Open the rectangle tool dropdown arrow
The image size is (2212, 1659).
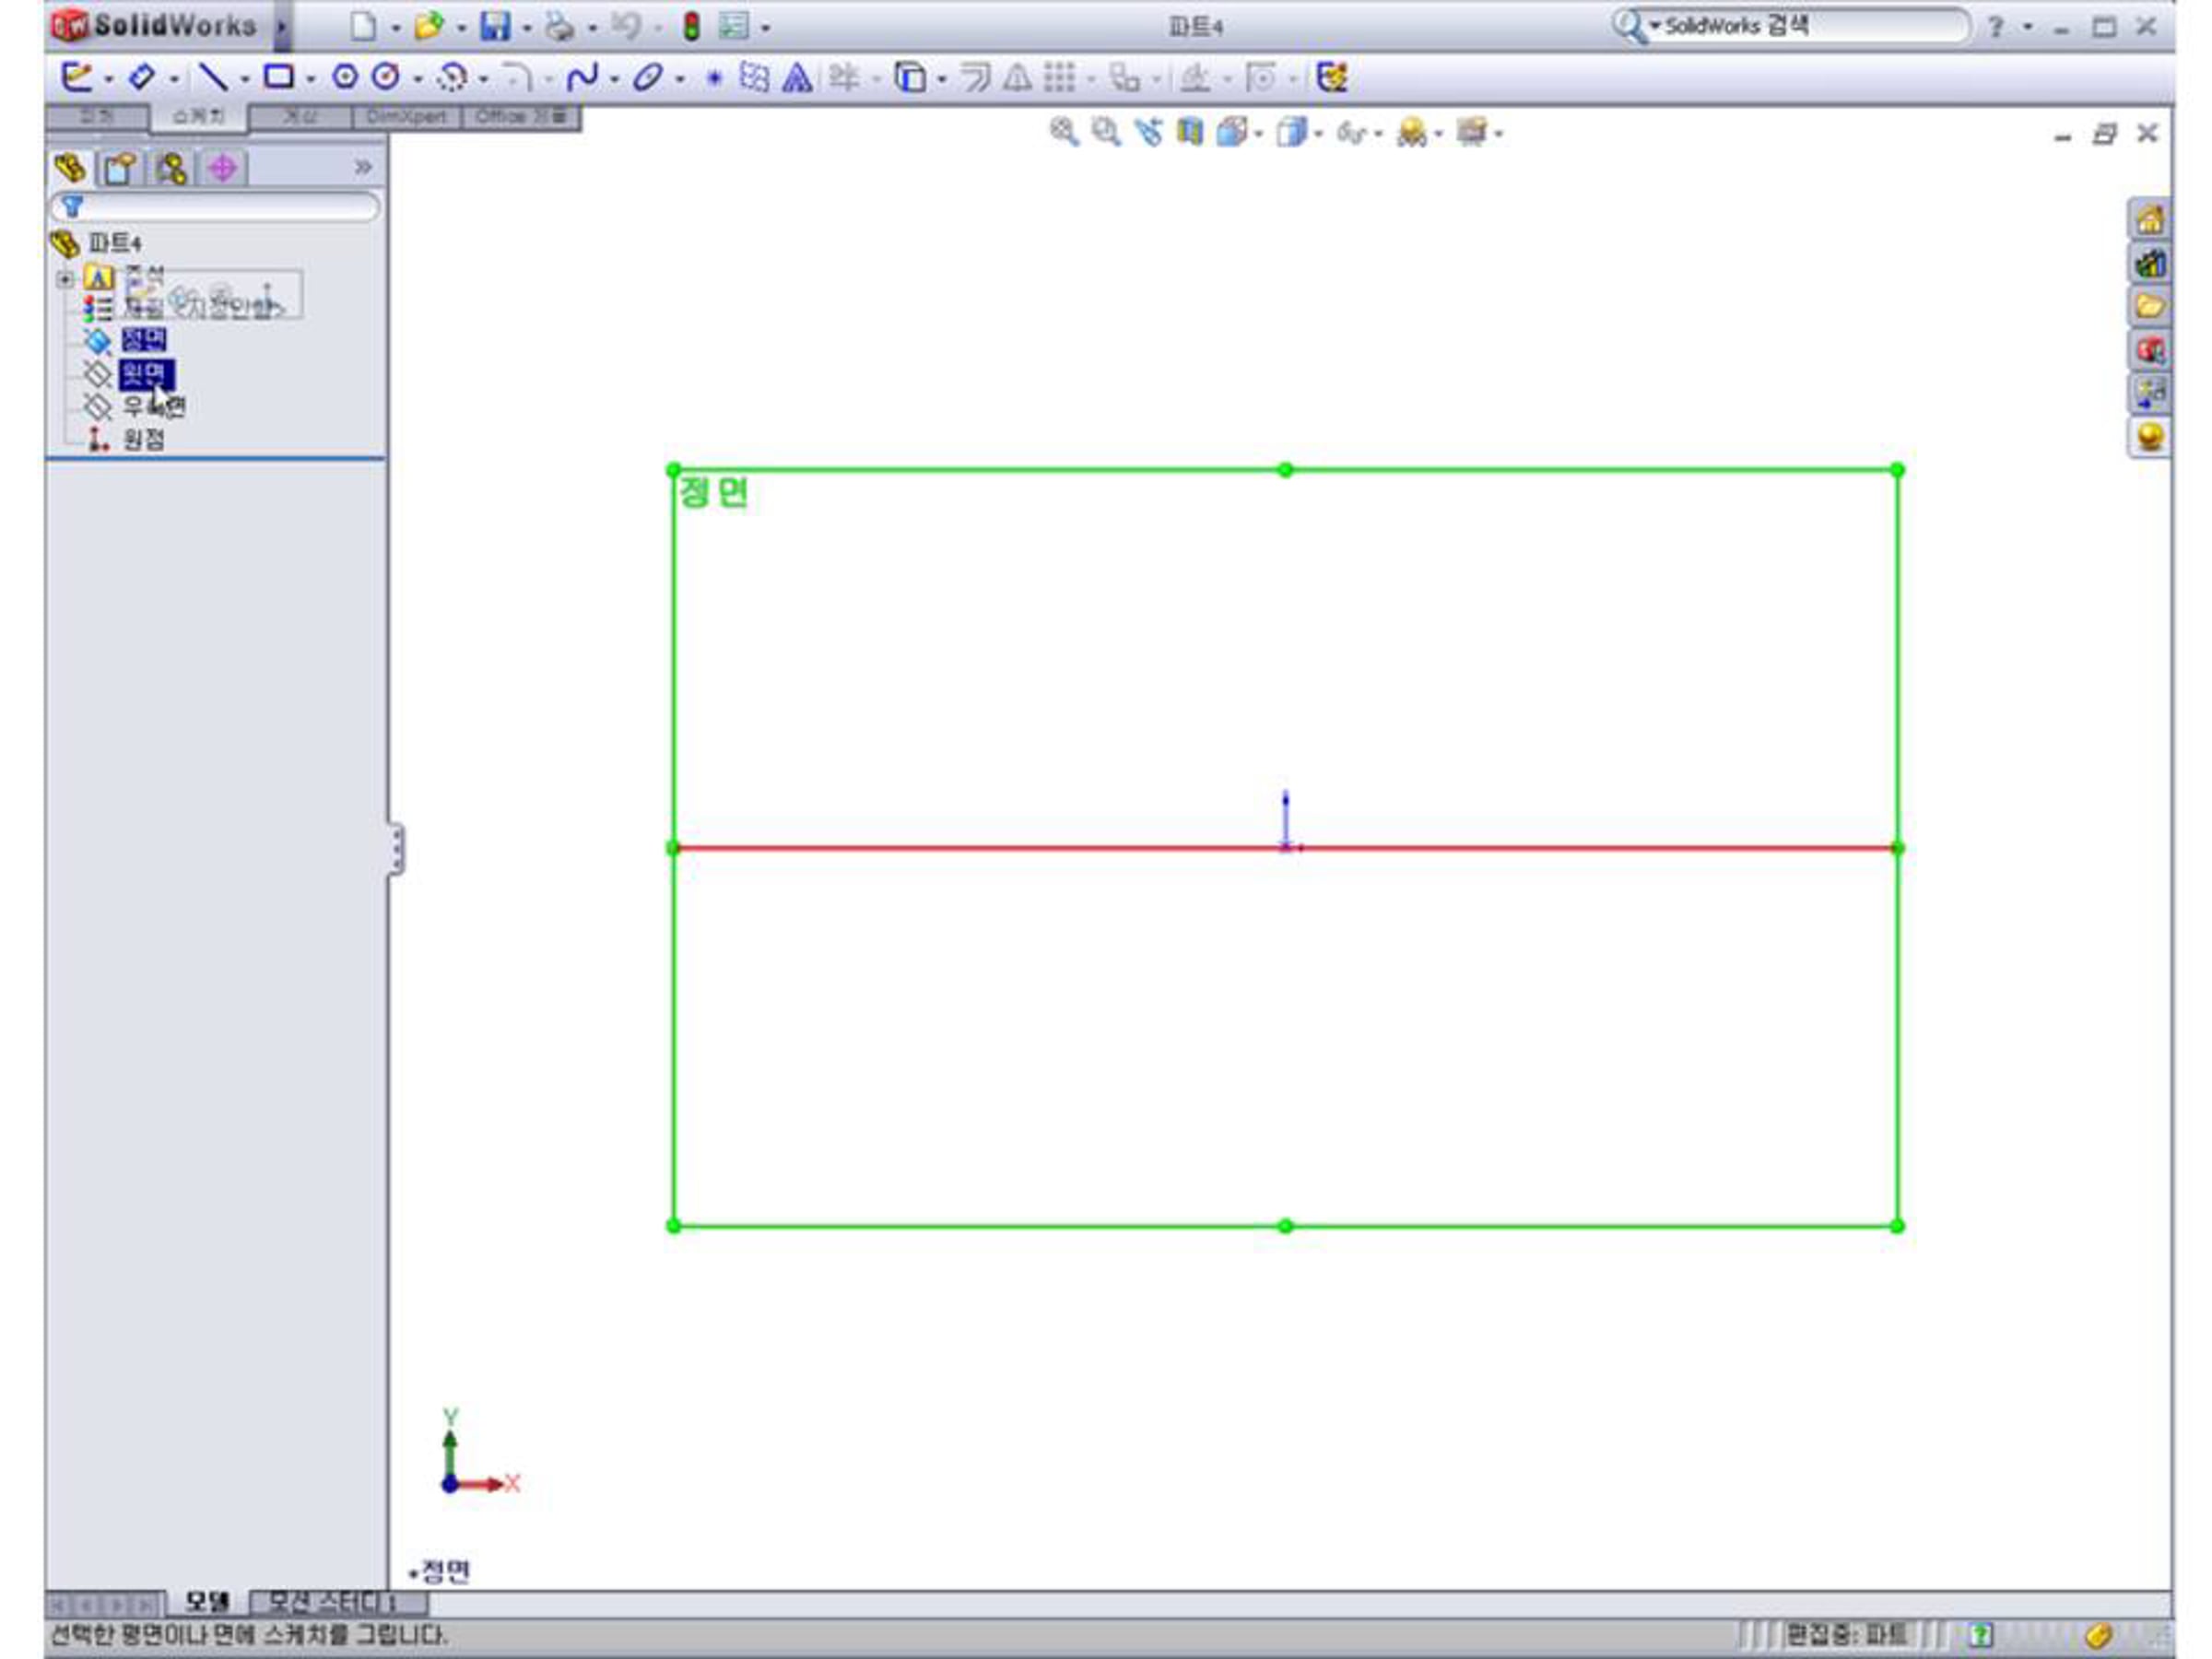pyautogui.click(x=310, y=79)
